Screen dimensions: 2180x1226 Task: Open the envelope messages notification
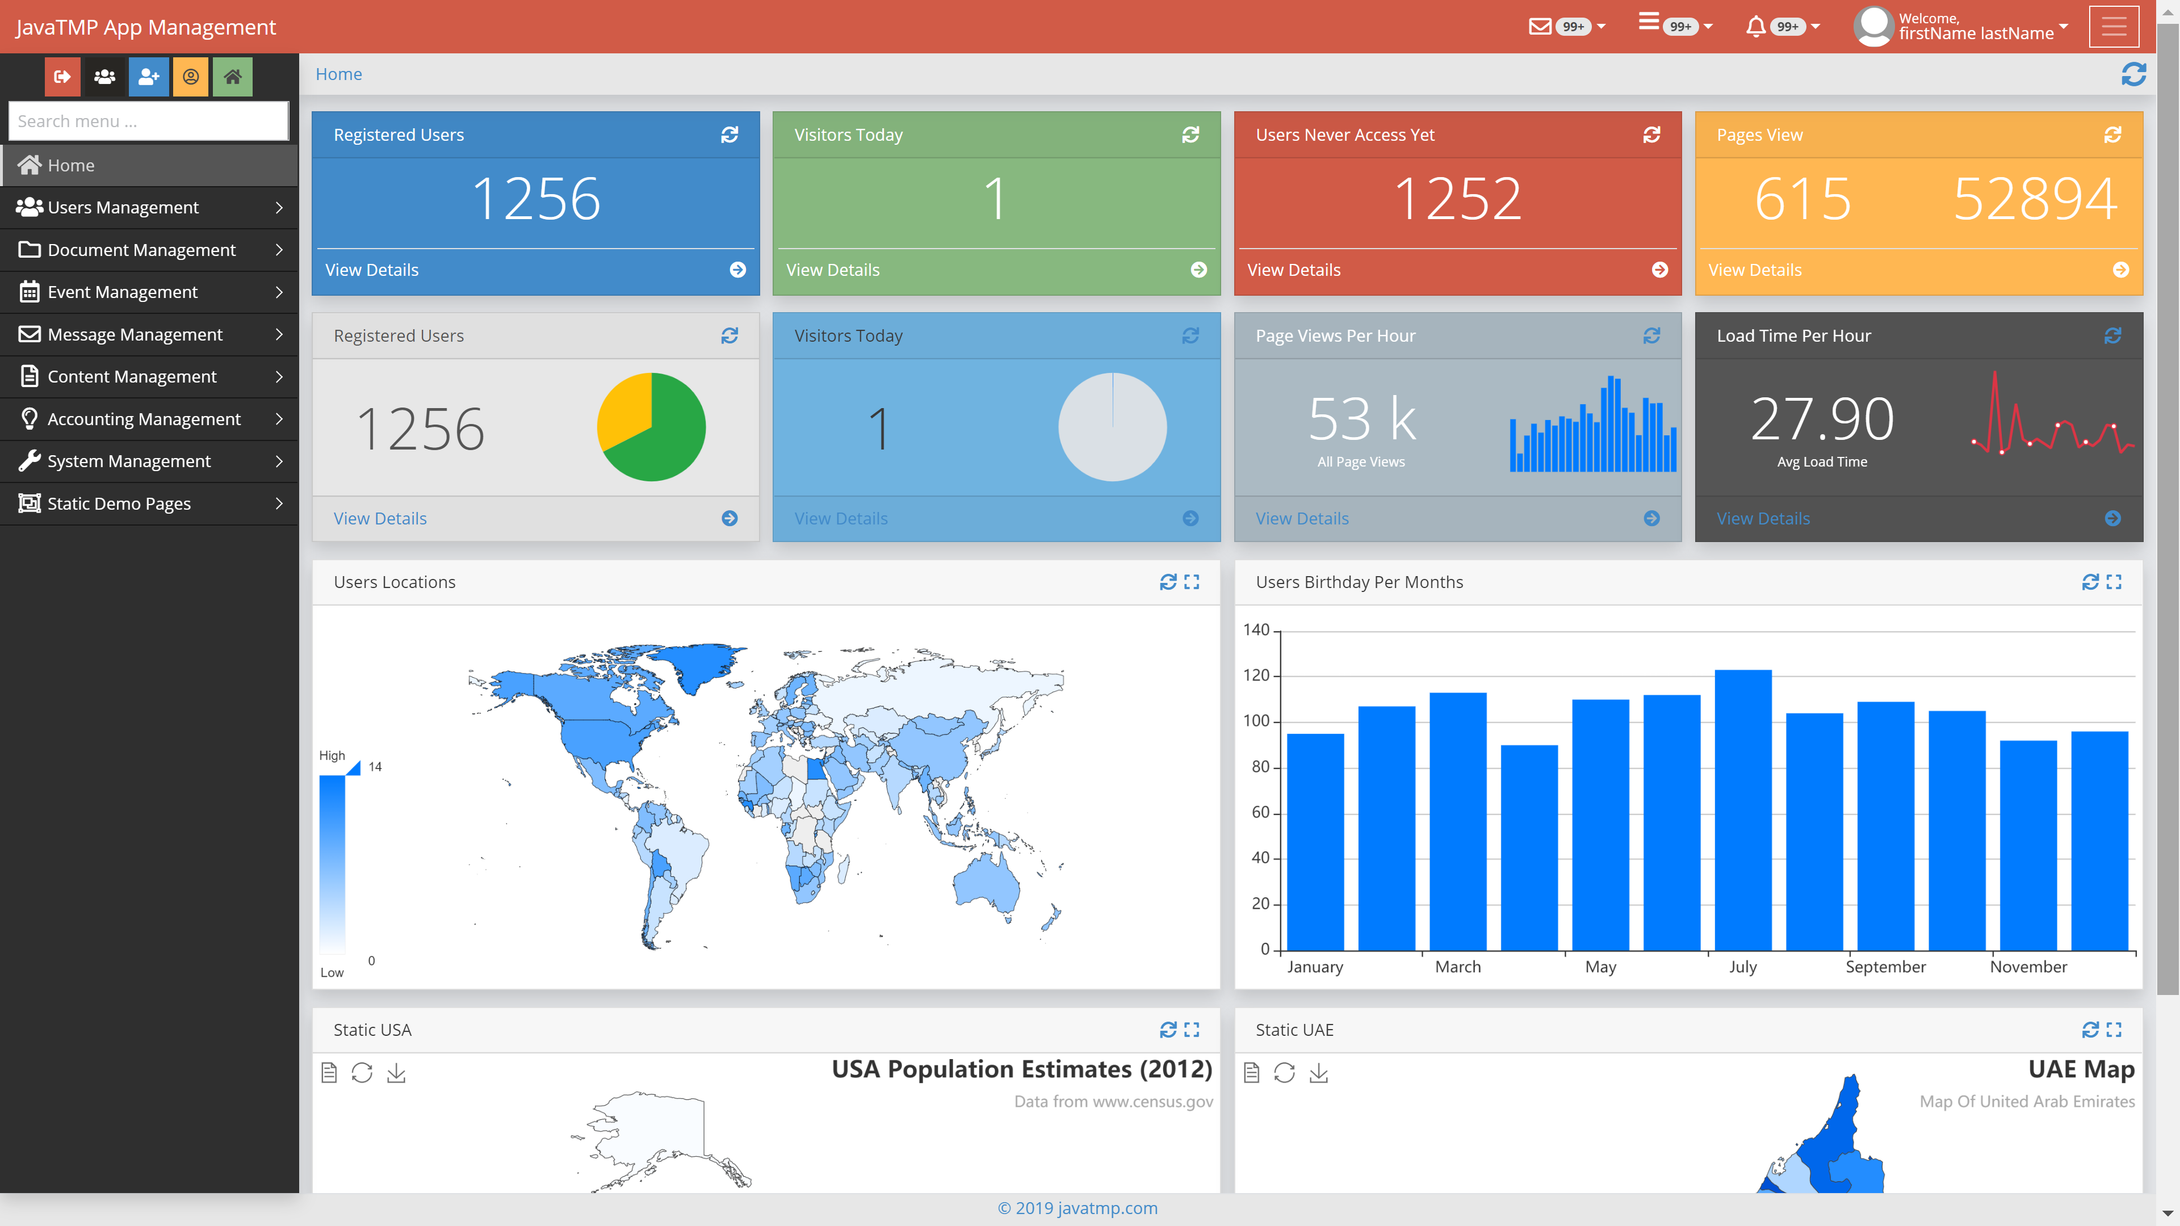(x=1567, y=27)
